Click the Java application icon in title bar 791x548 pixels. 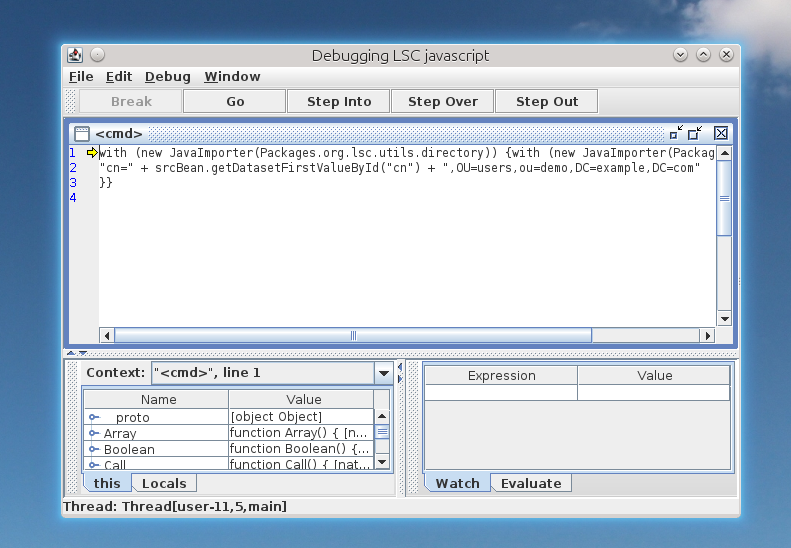pos(75,55)
